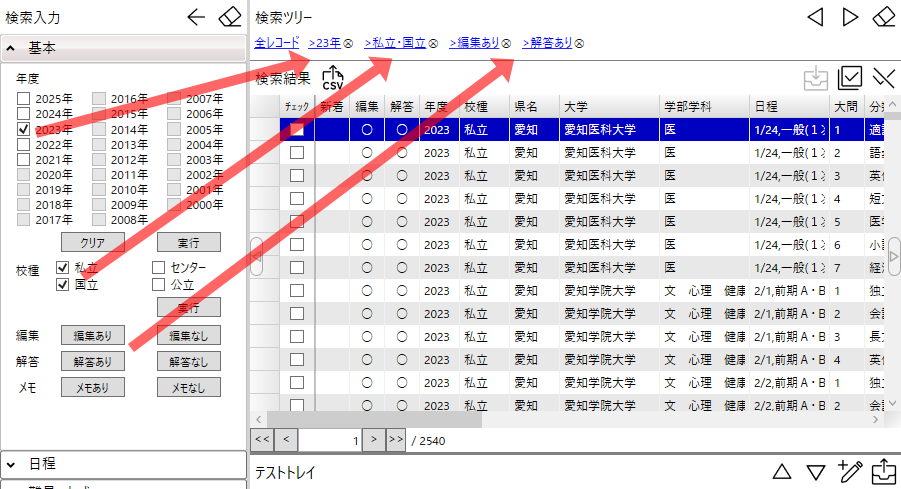
Task: Click the check-all icon in 検索結果
Action: click(x=850, y=78)
